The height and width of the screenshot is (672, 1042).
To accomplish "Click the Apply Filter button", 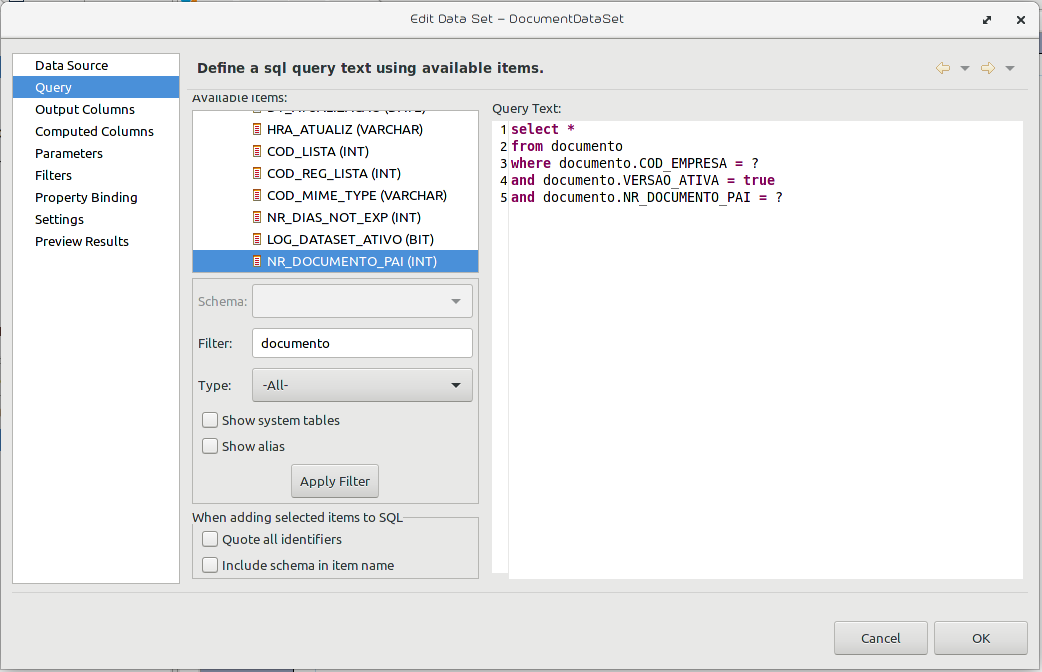I will coord(335,481).
